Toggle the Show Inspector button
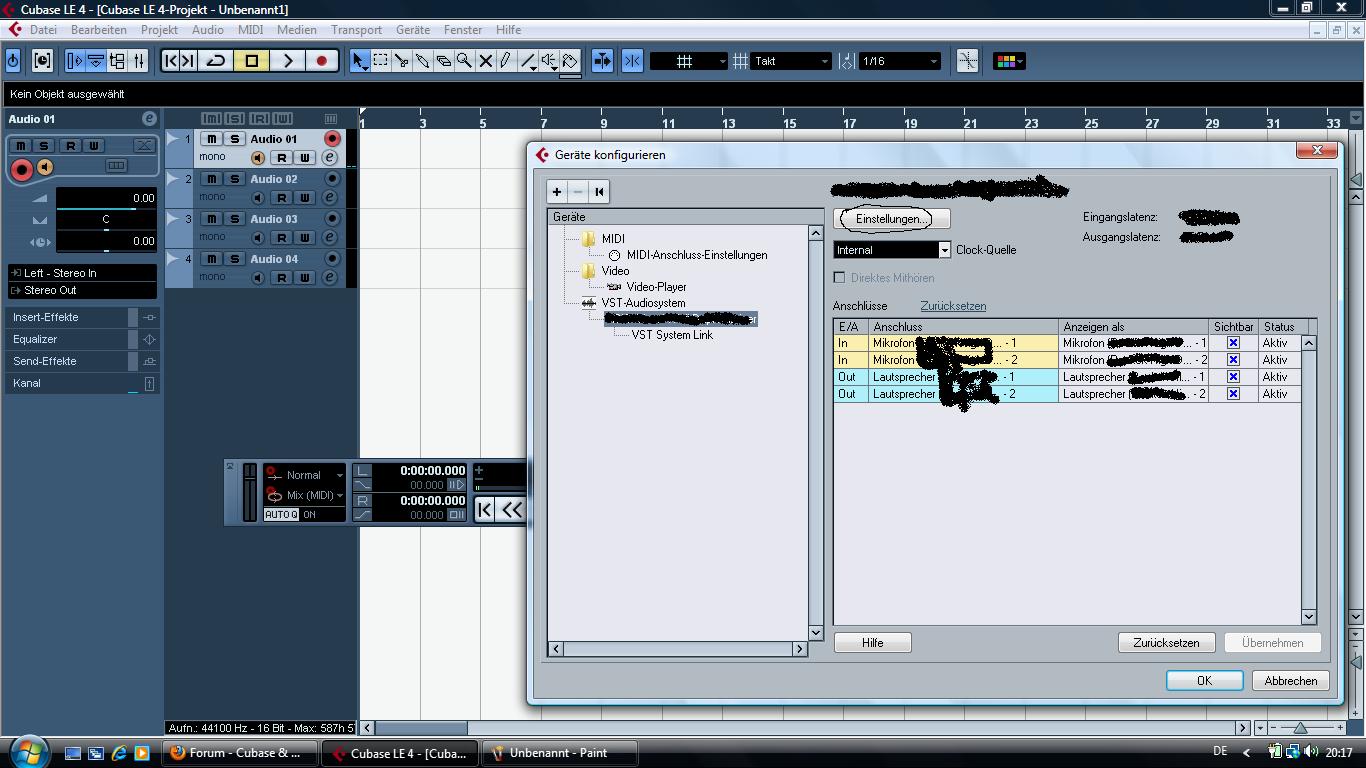This screenshot has width=1366, height=768. (75, 61)
